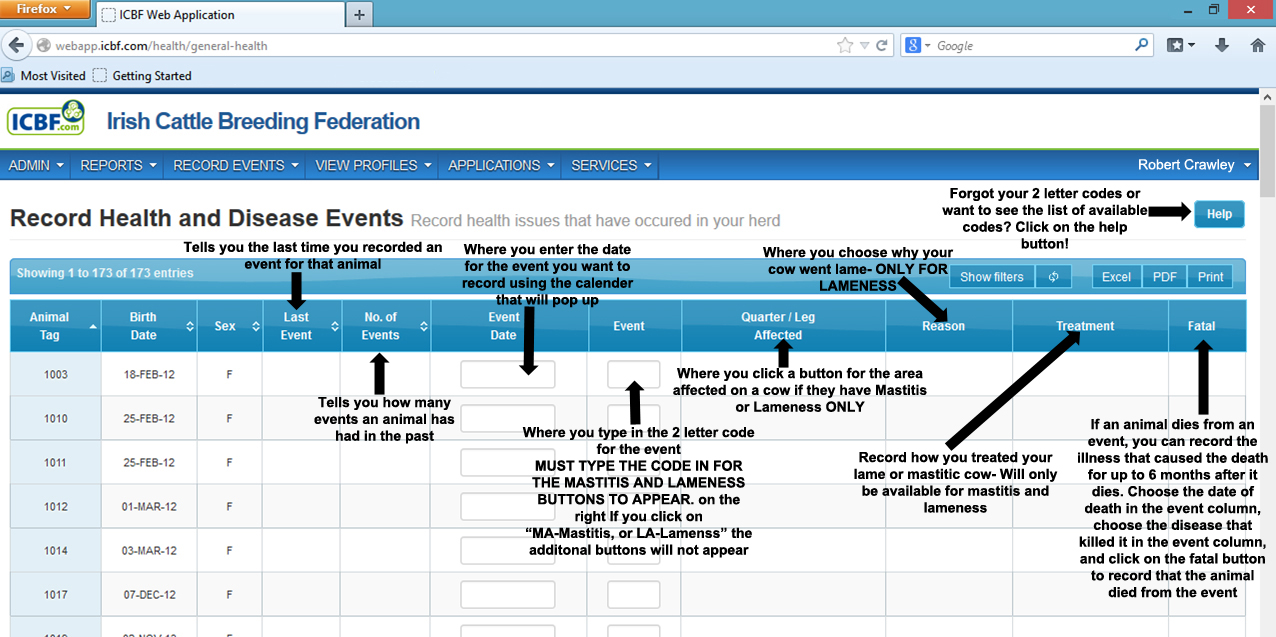Sort by the Last Event column
The height and width of the screenshot is (637, 1276).
coord(301,326)
